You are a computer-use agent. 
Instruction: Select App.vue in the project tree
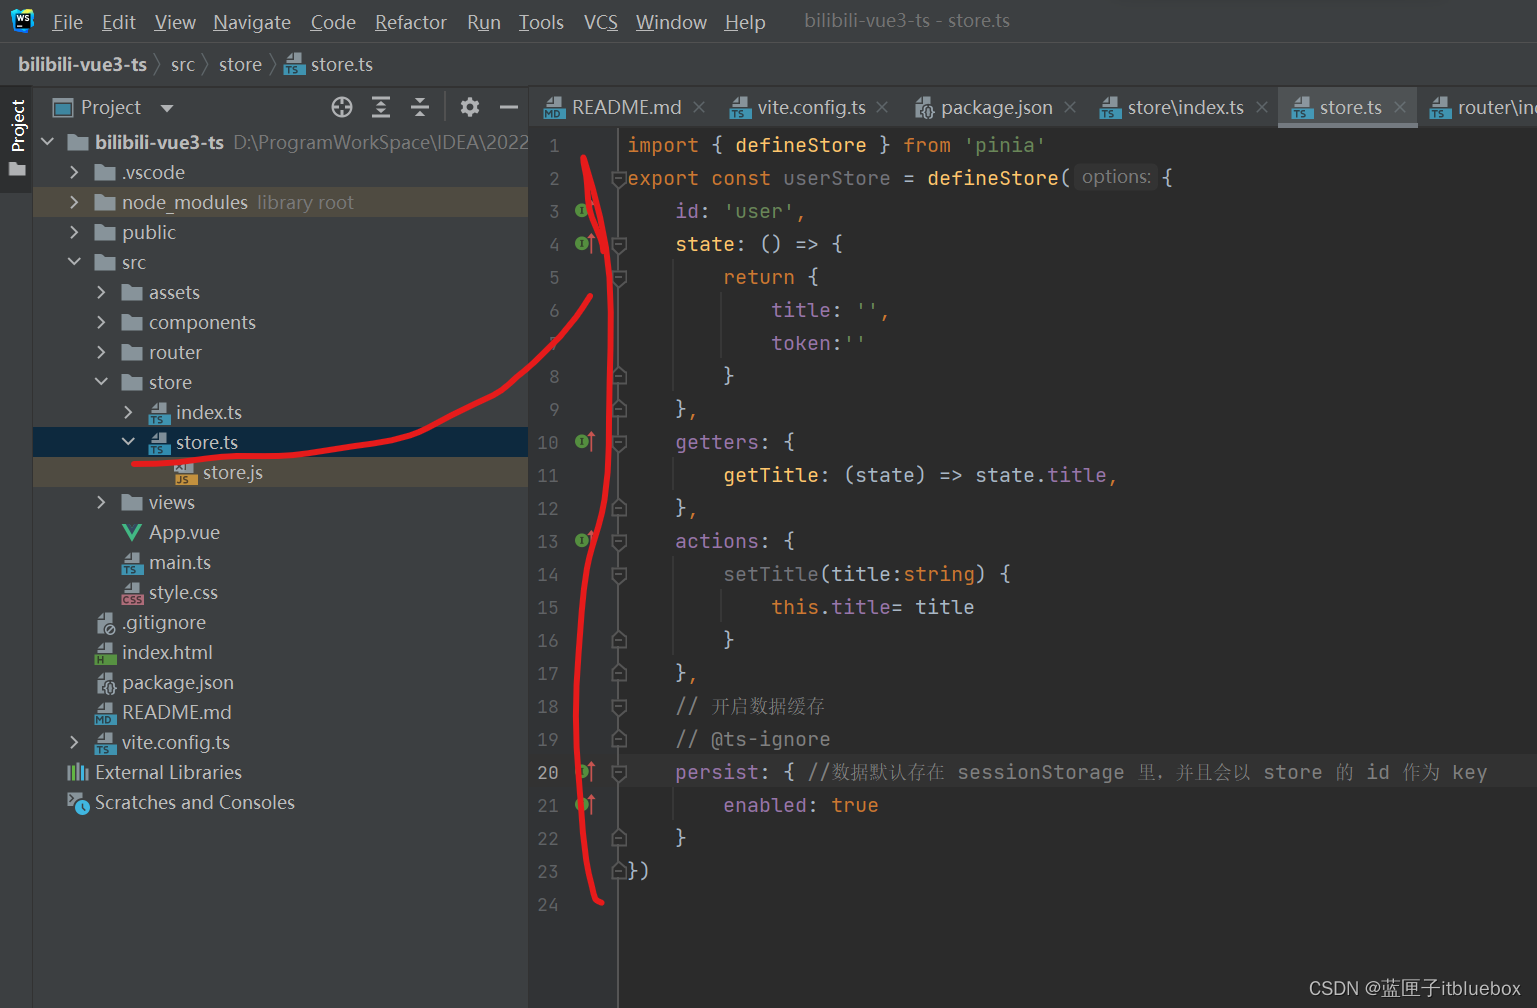[184, 532]
